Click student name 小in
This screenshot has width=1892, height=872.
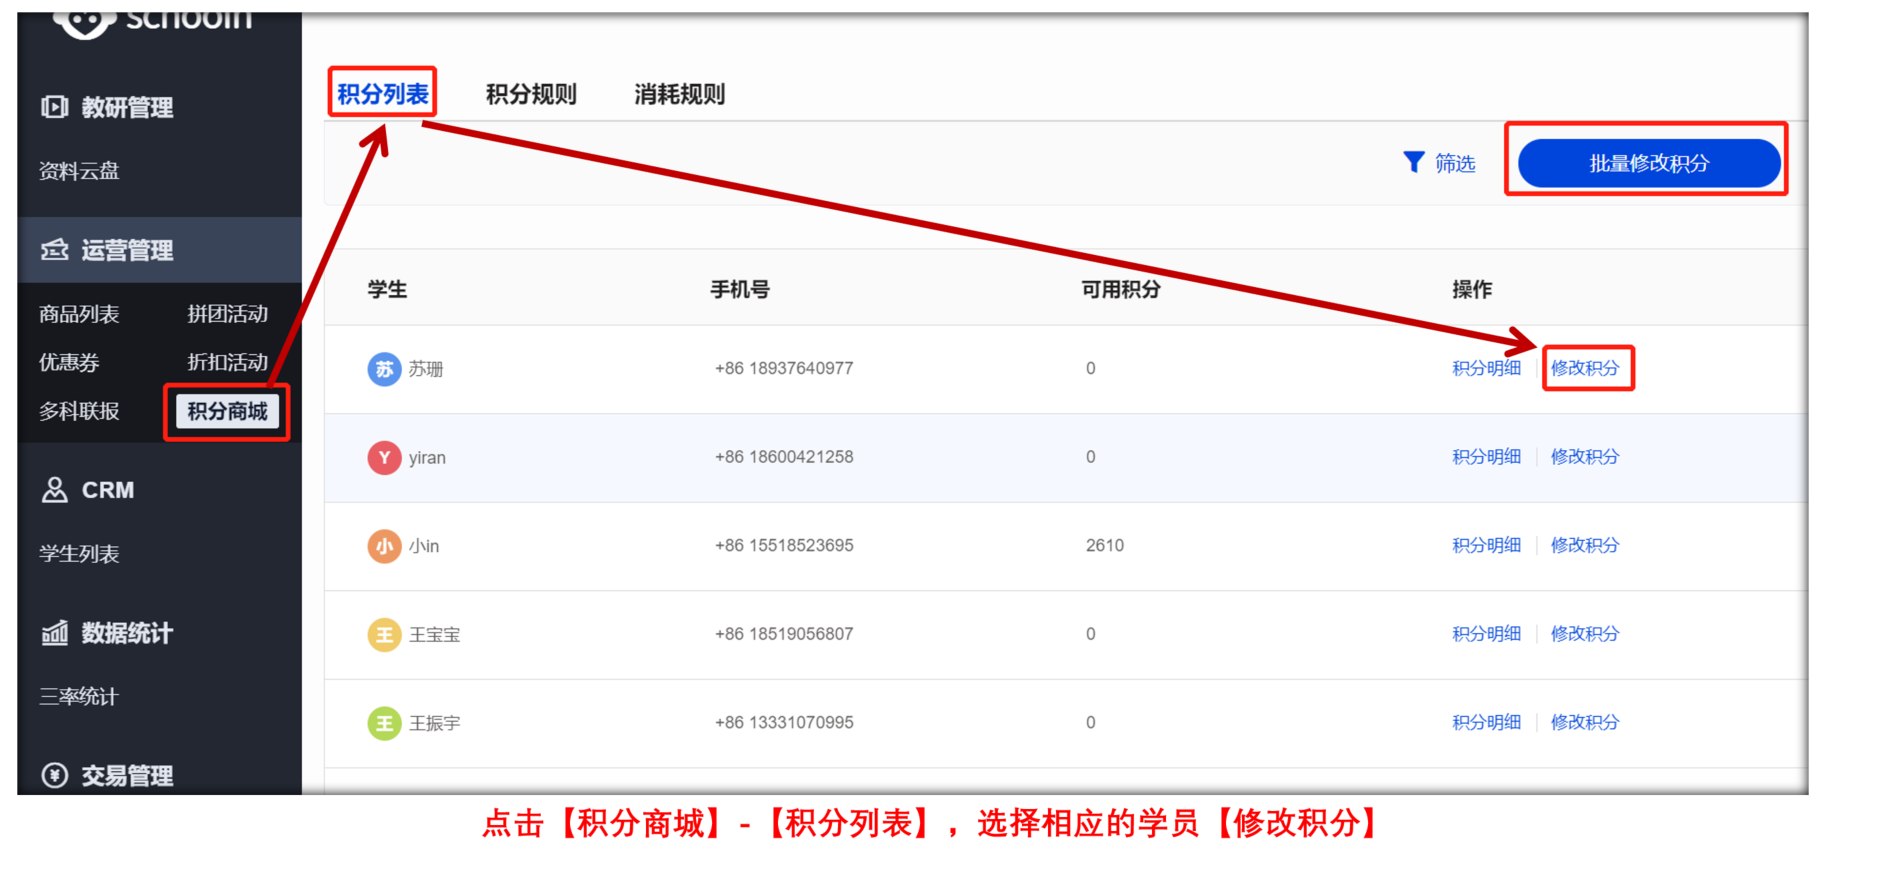coord(424,546)
